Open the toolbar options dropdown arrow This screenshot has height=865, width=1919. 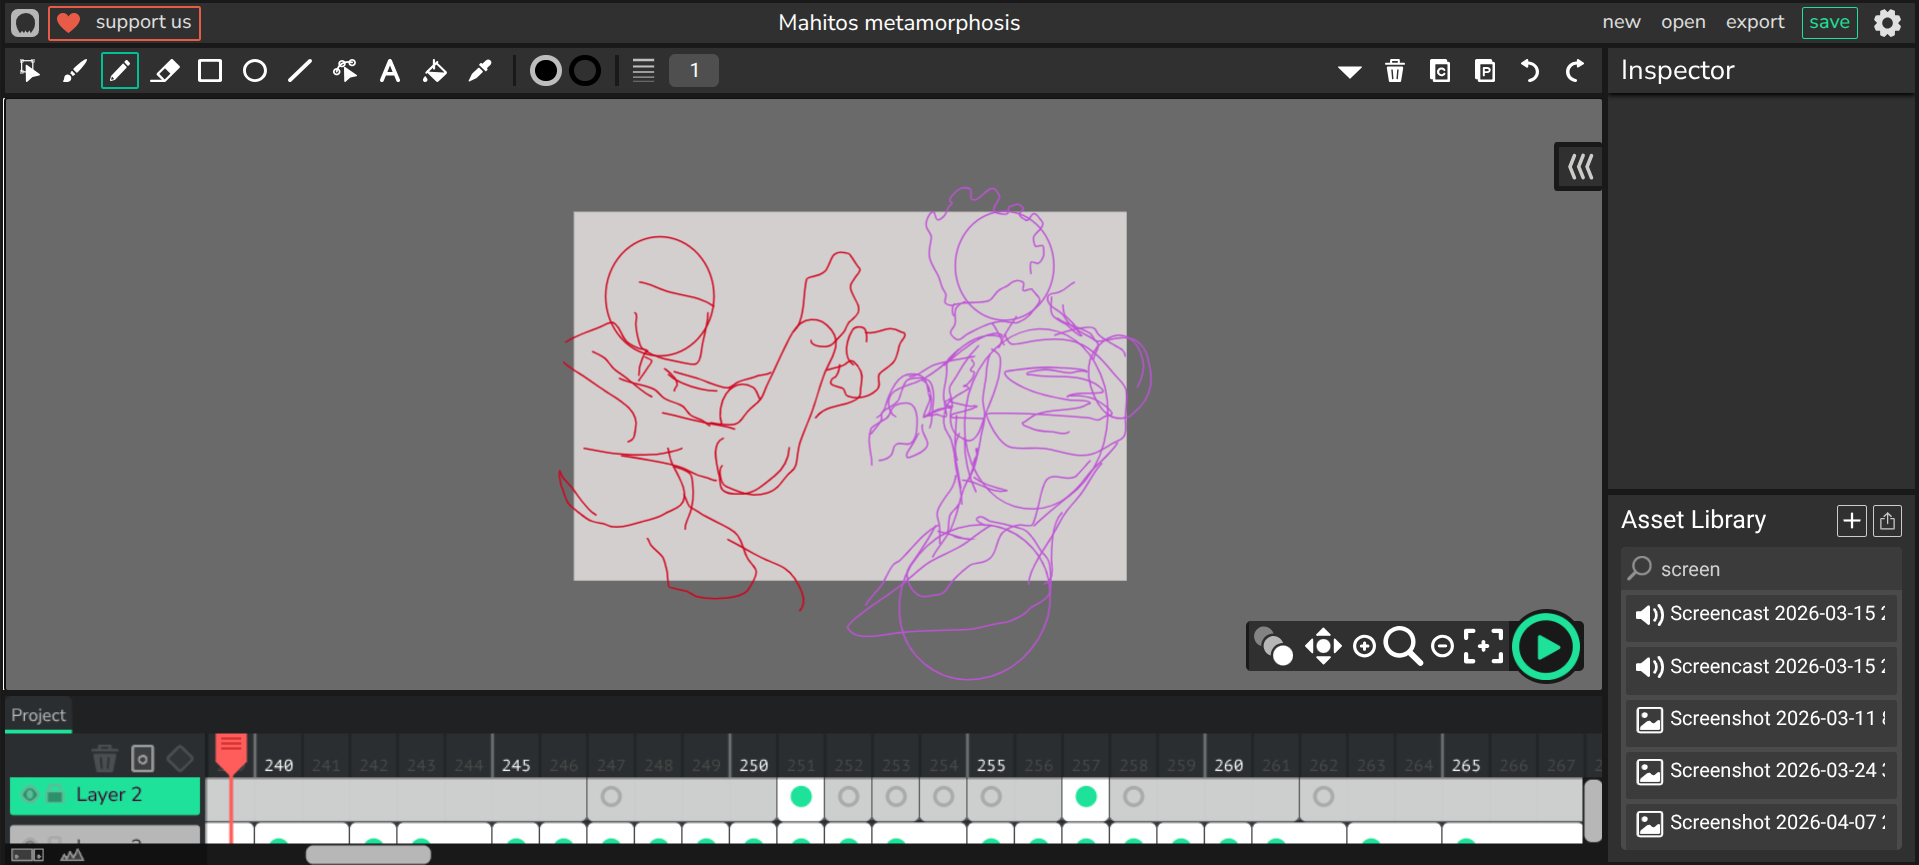click(x=1350, y=71)
